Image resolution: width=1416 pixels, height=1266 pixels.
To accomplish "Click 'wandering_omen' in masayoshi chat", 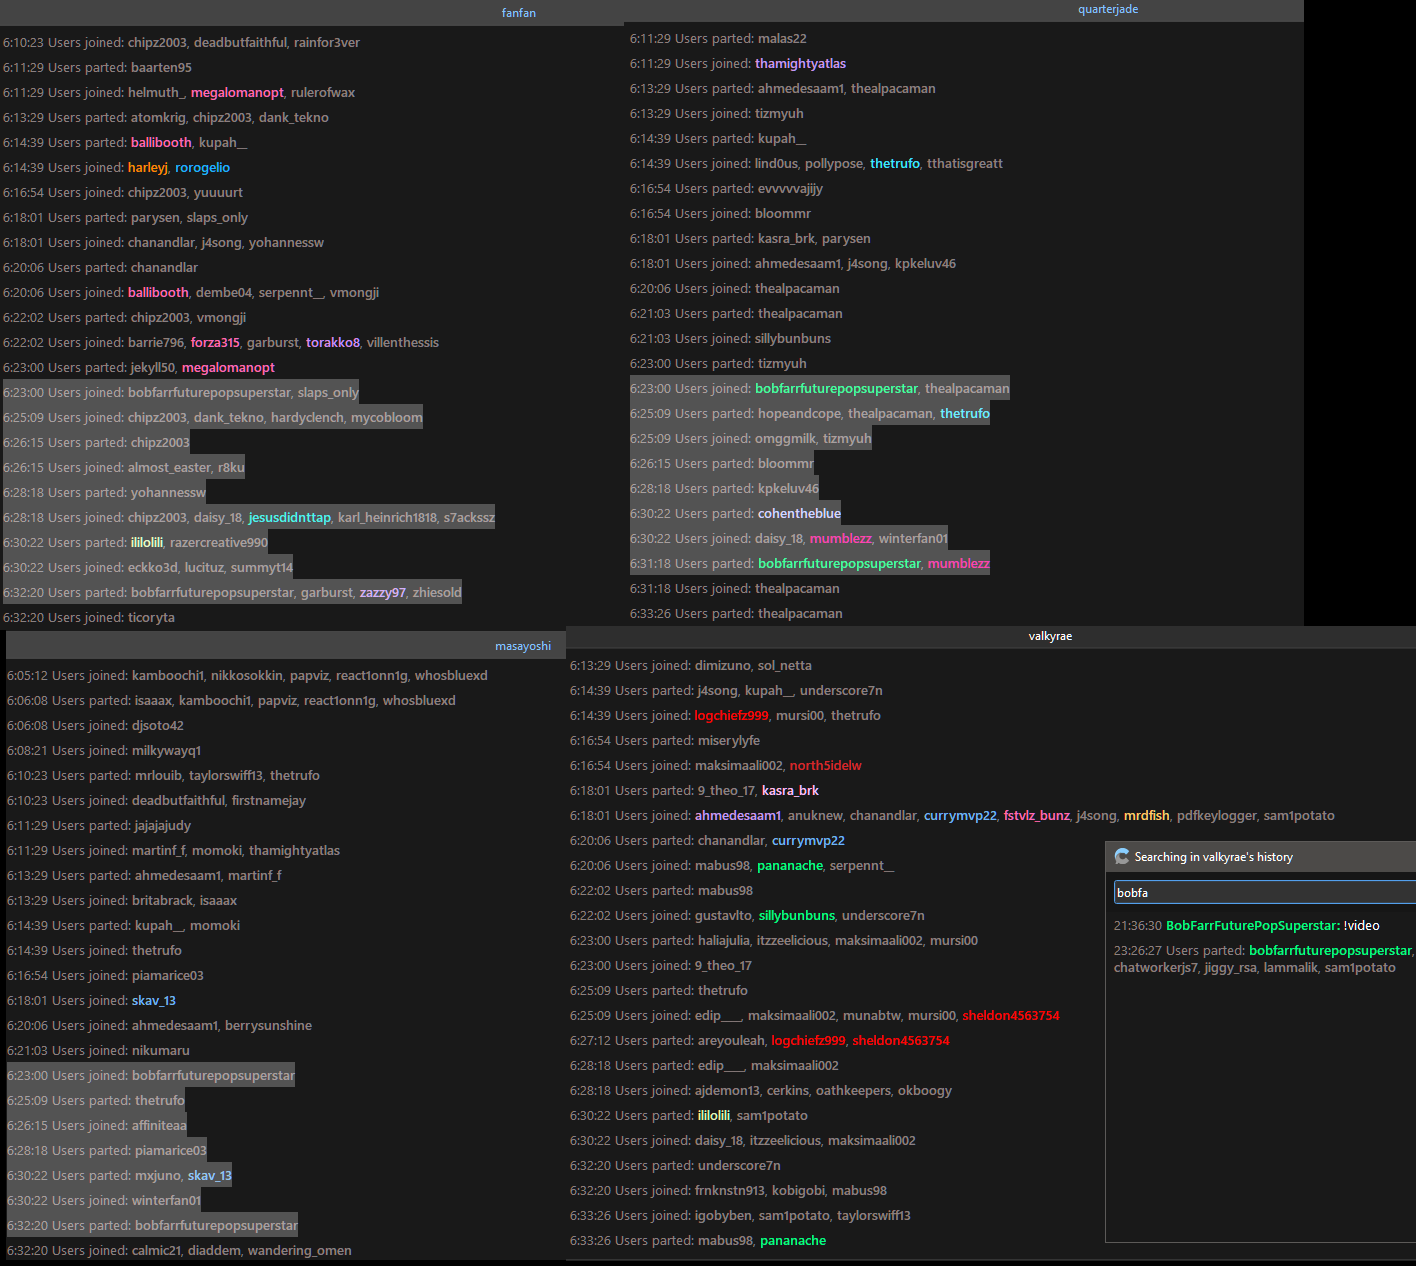I will click(x=300, y=1251).
